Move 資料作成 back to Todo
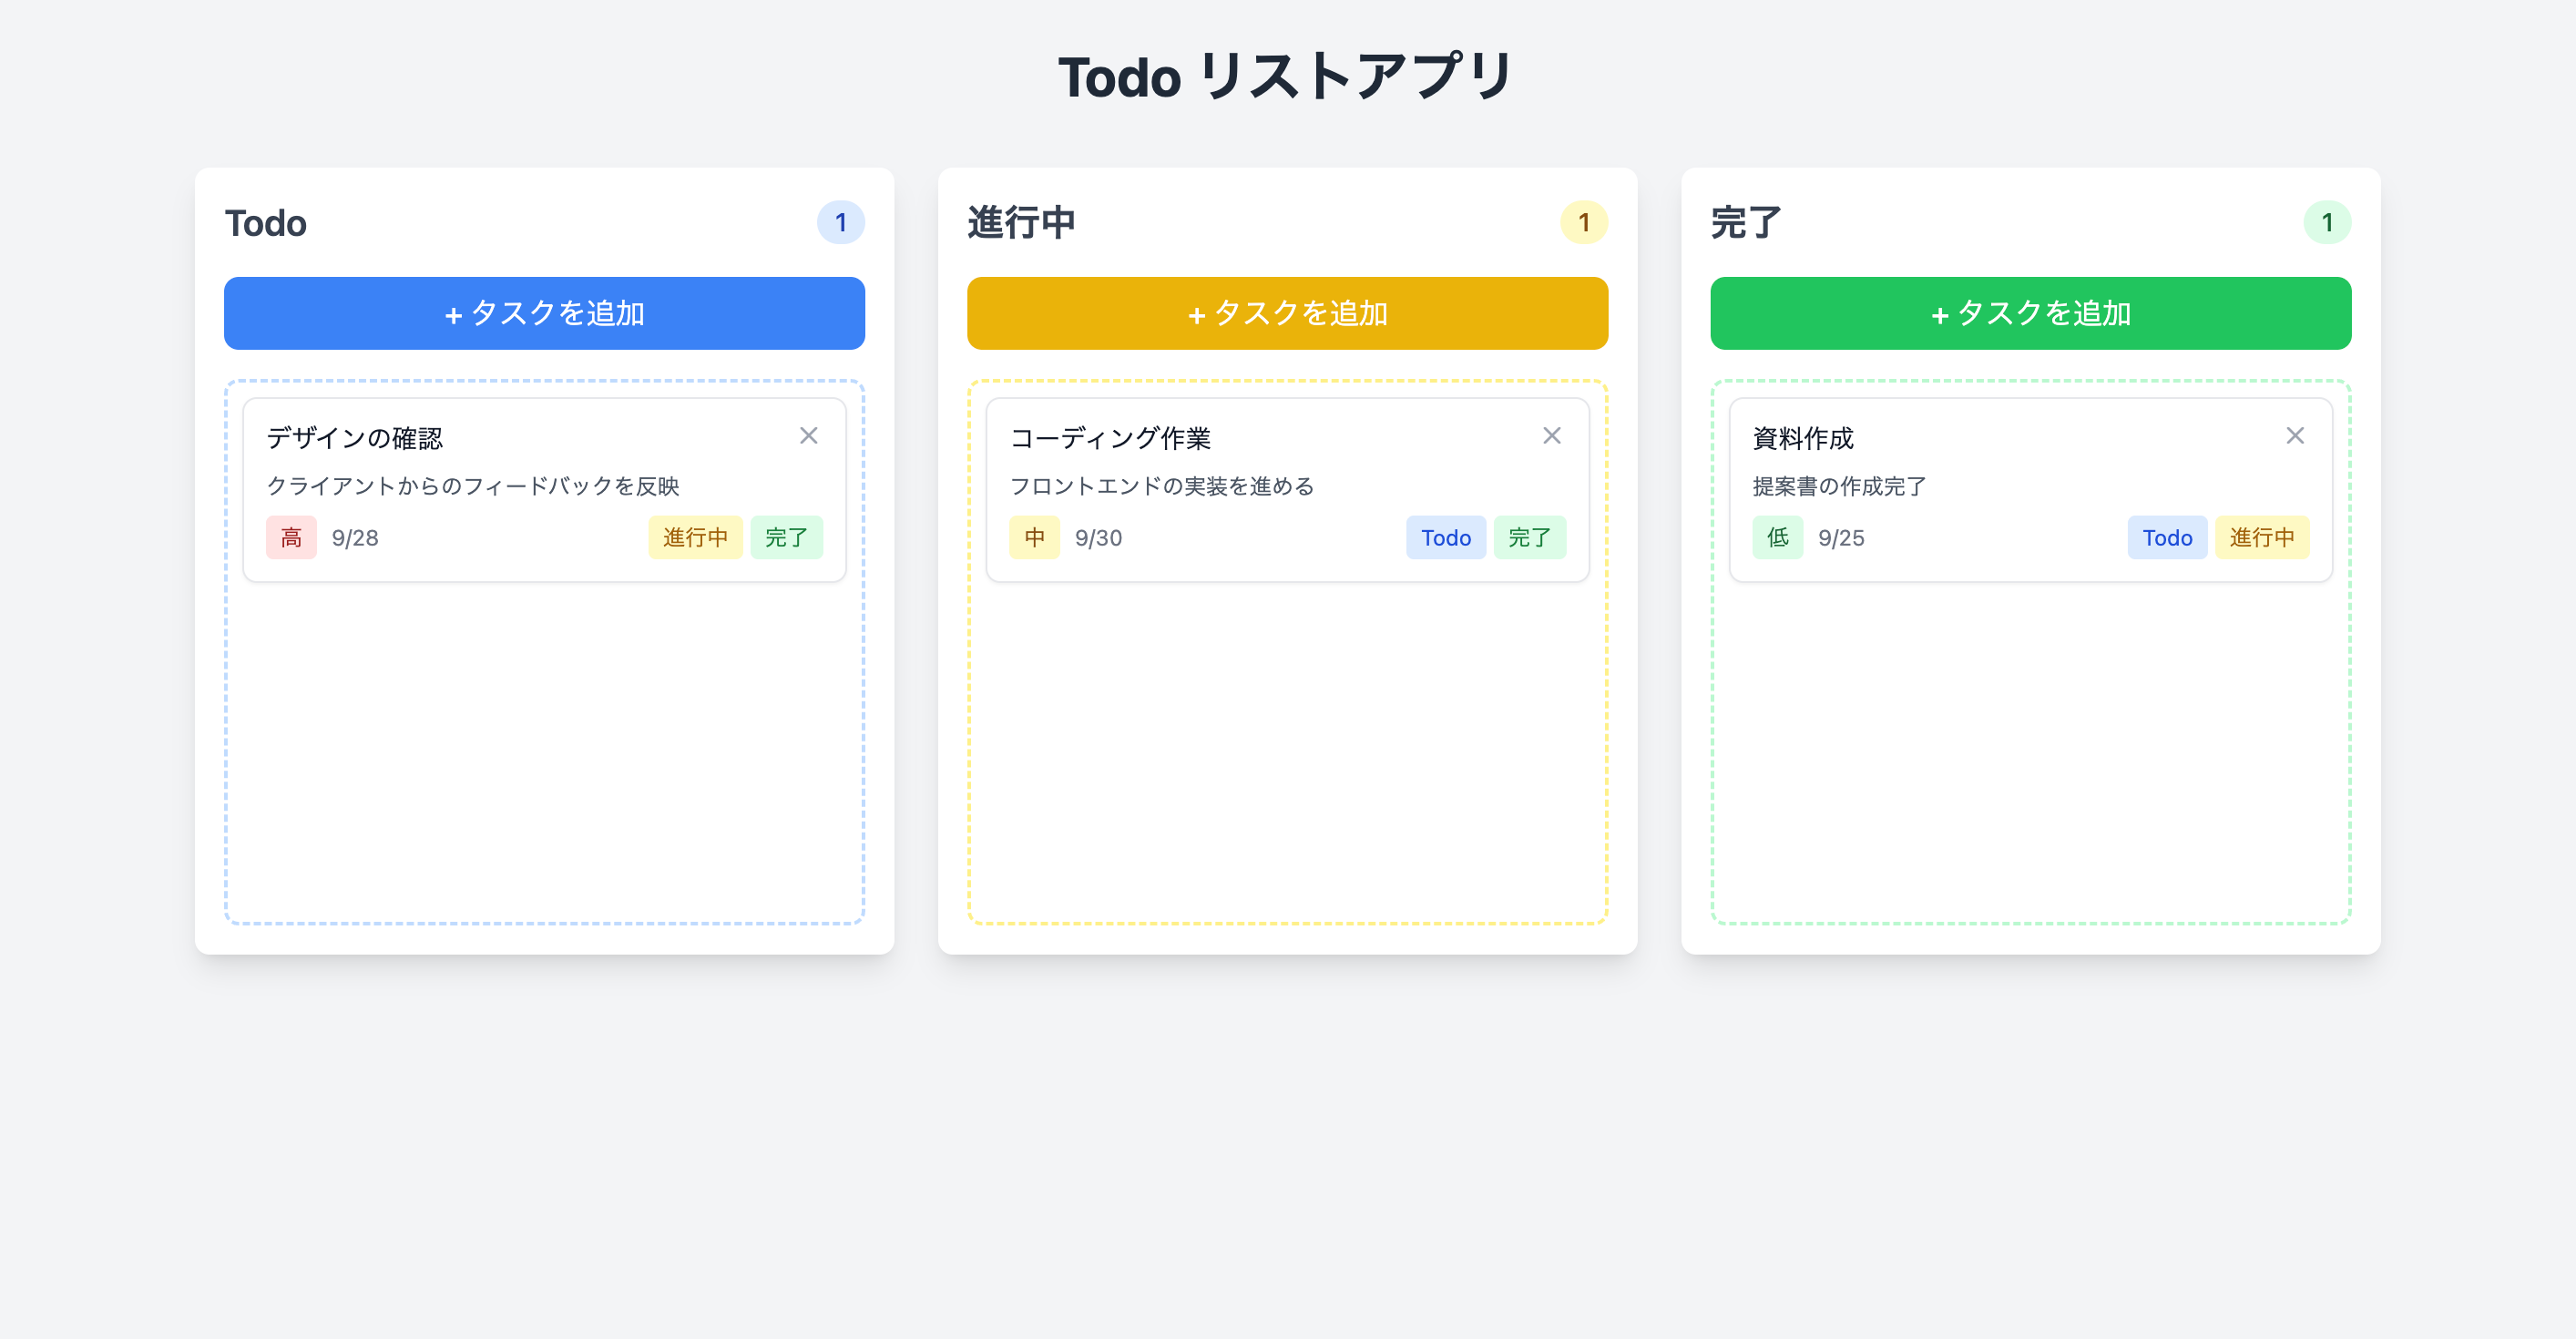Screen dimensions: 2576x1339 click(x=2166, y=537)
